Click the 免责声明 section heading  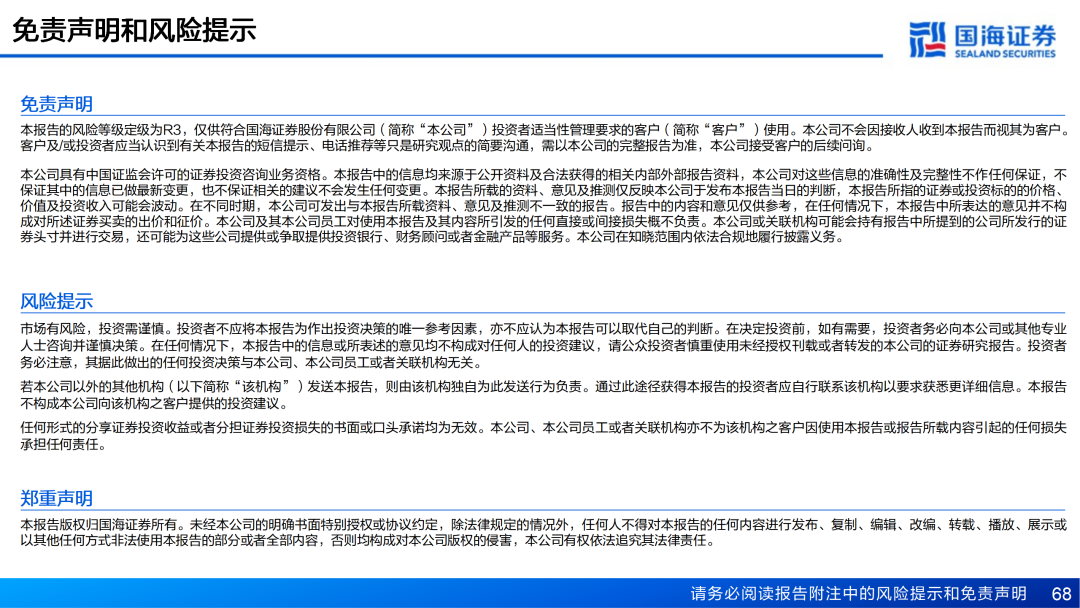56,104
